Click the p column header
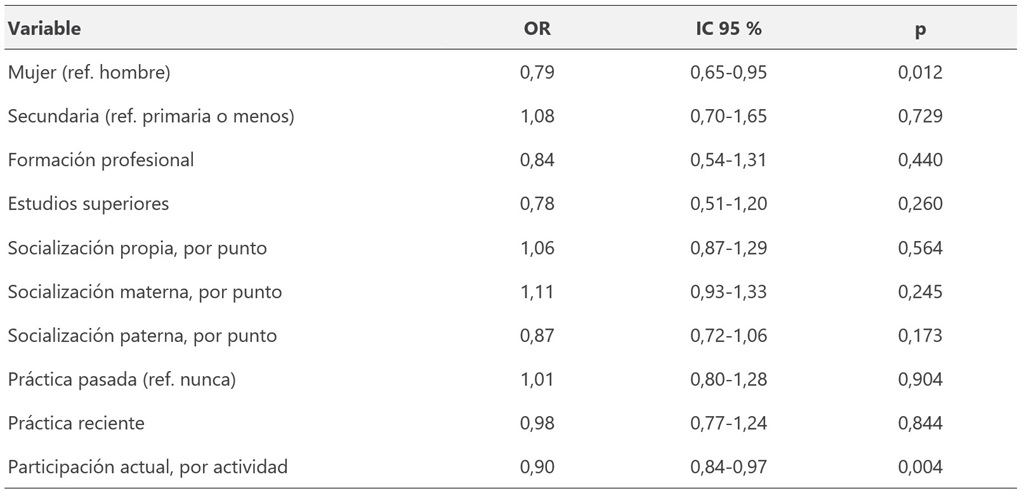 [920, 30]
